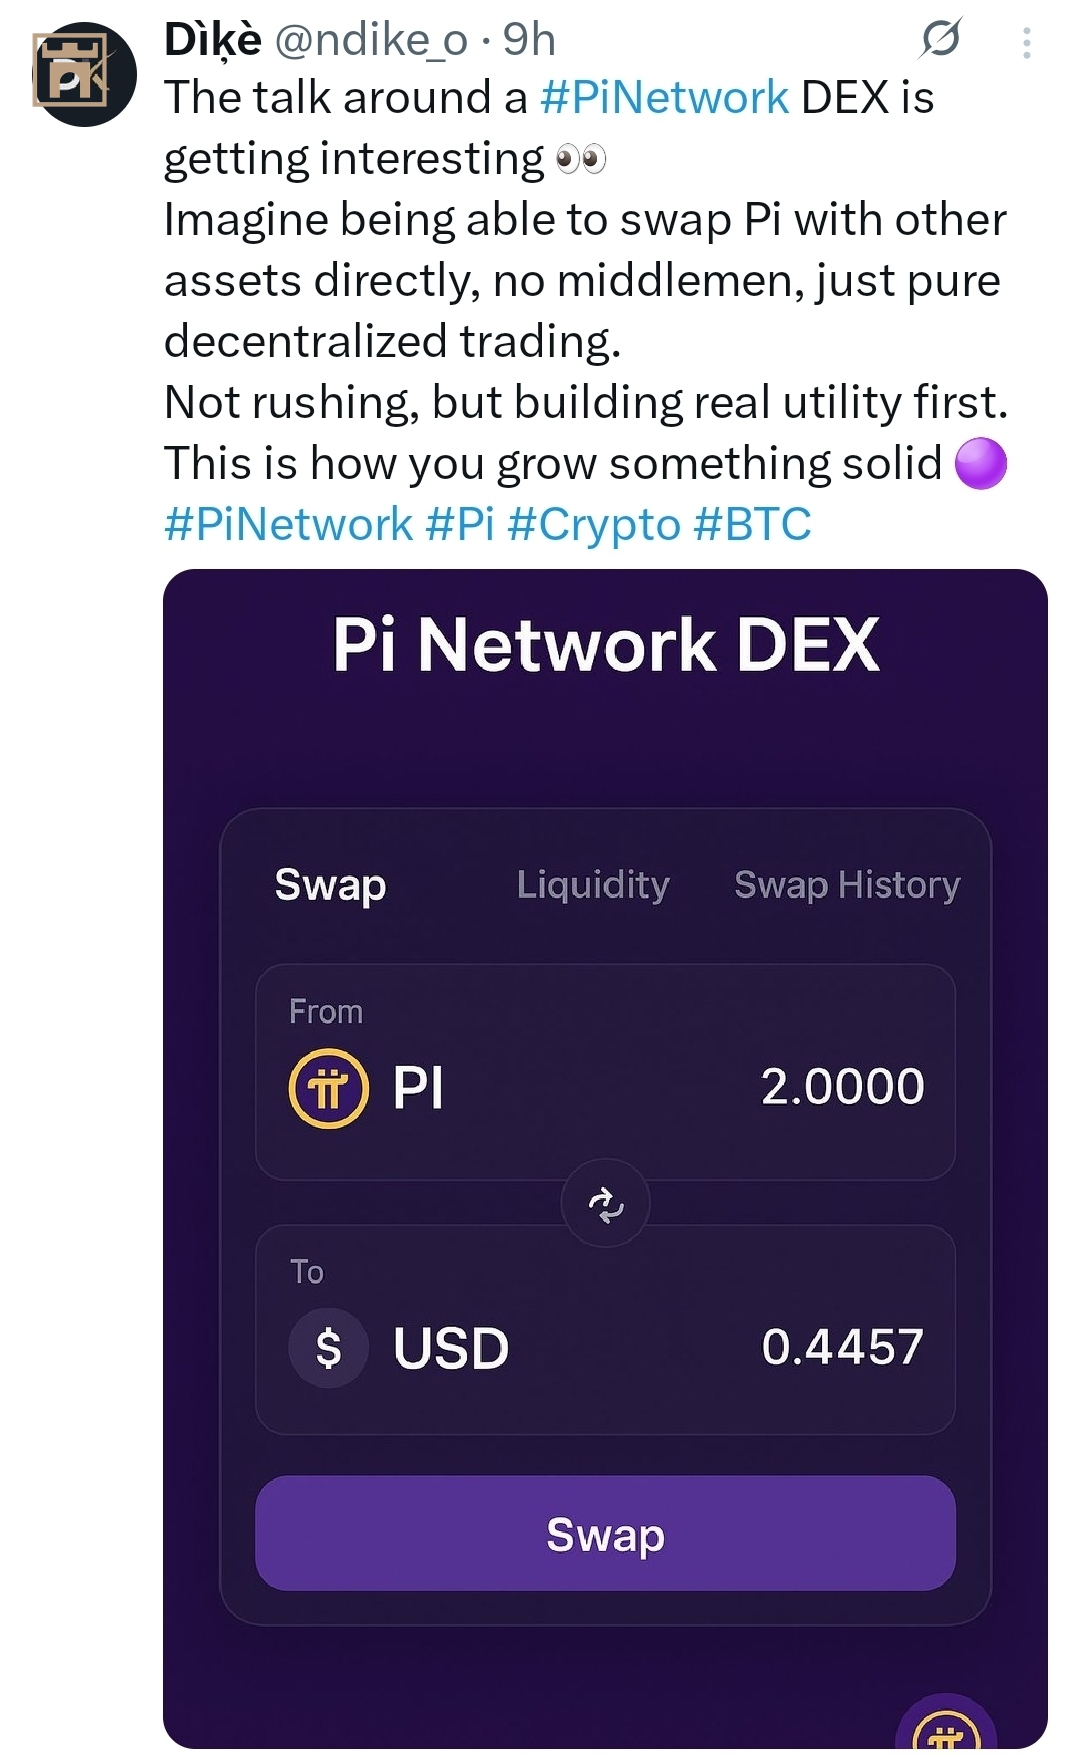Viewport: 1080px width, 1755px height.
Task: Select the USD token selector
Action: [x=450, y=1348]
